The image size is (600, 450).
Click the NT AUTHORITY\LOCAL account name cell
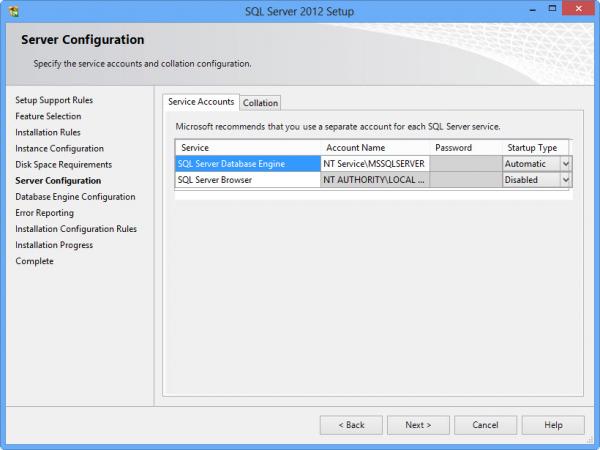pos(375,180)
